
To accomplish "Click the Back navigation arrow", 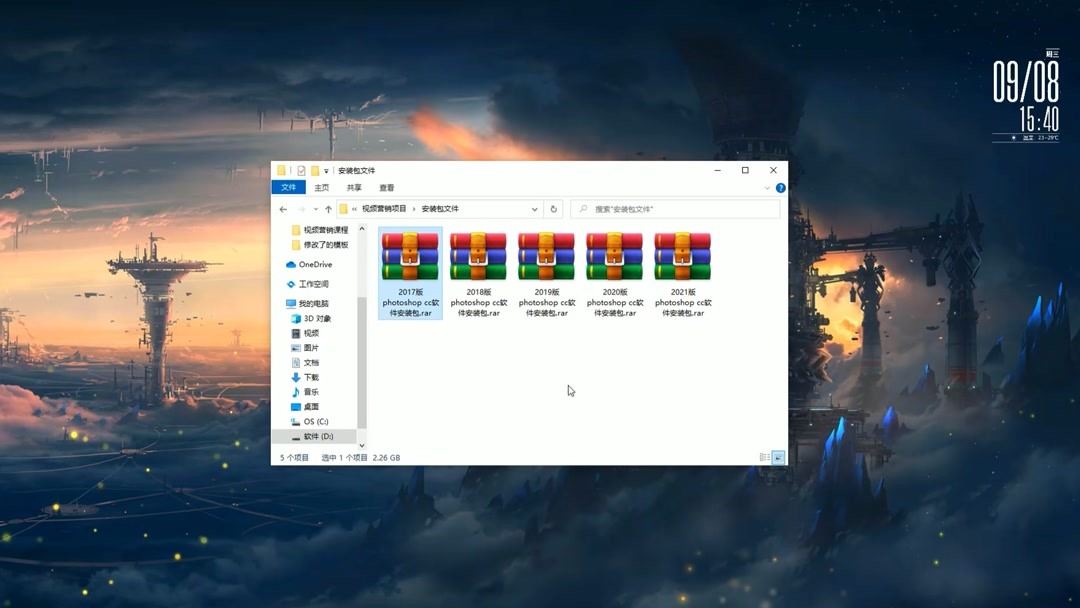I will tap(283, 208).
